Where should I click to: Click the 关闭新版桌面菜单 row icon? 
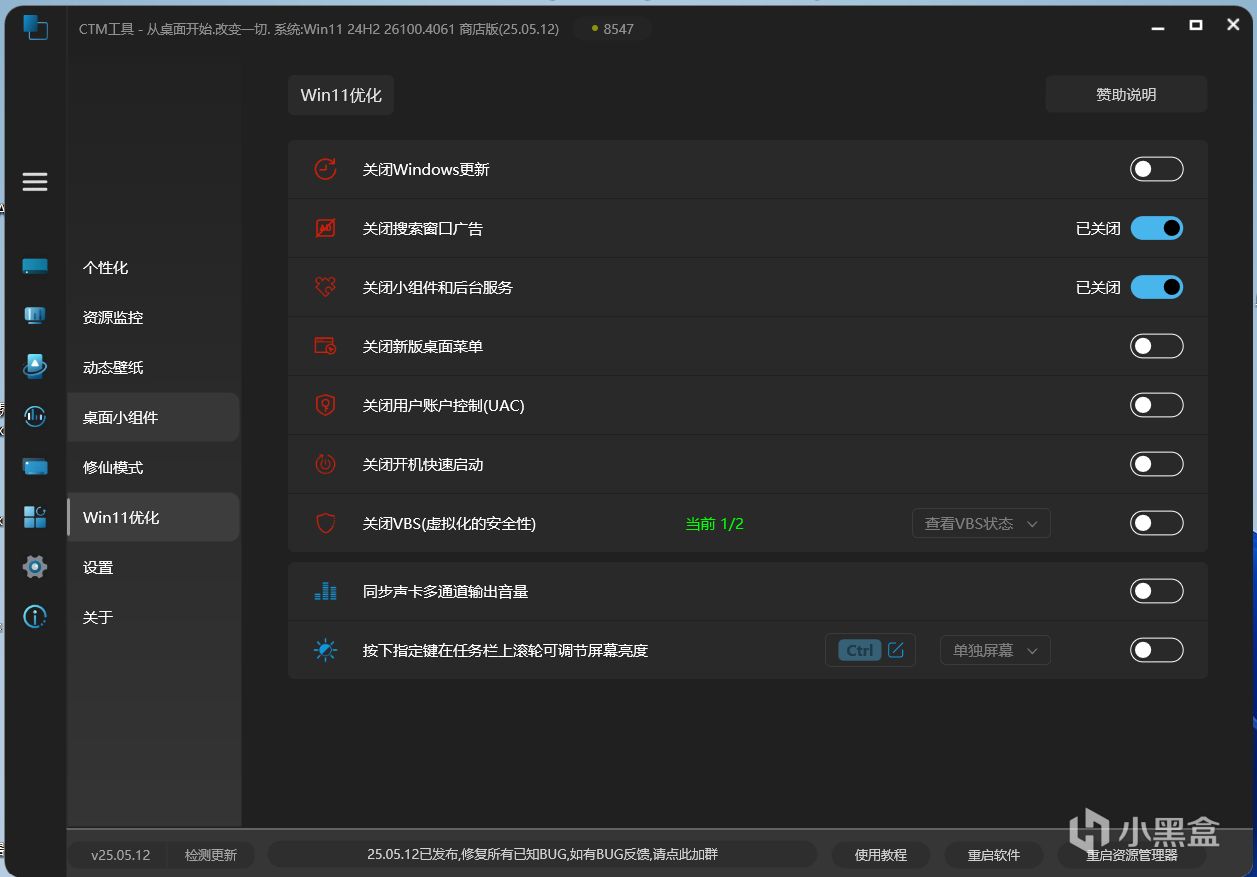click(325, 346)
